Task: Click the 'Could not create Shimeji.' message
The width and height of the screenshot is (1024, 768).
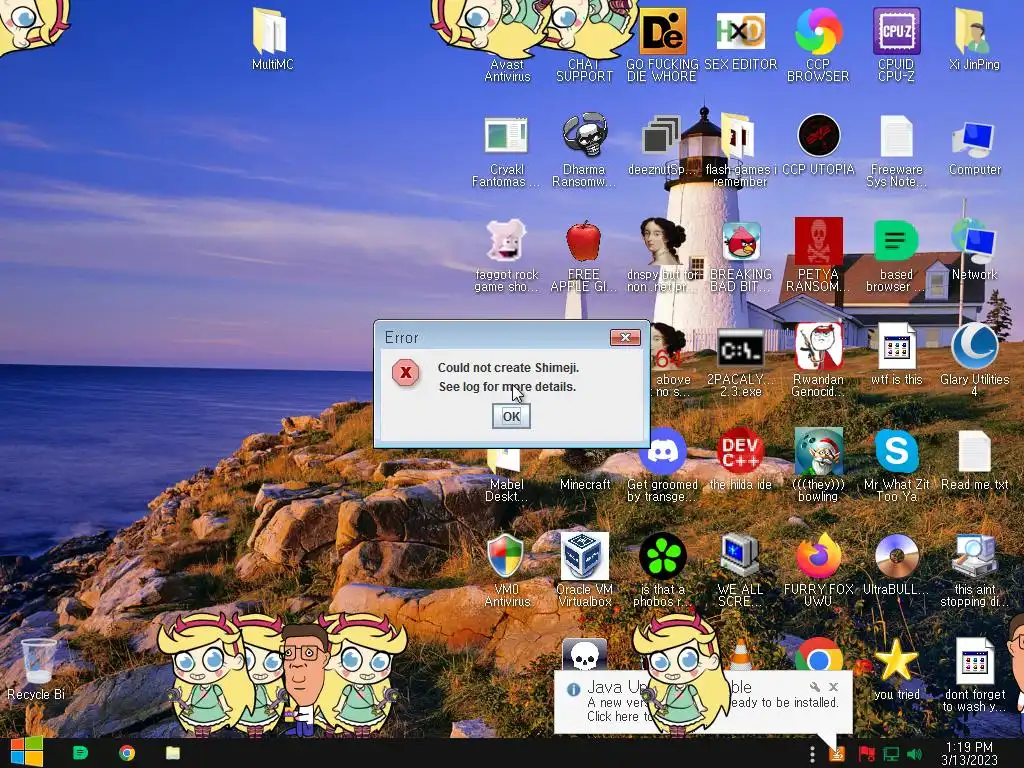Action: pyautogui.click(x=508, y=368)
